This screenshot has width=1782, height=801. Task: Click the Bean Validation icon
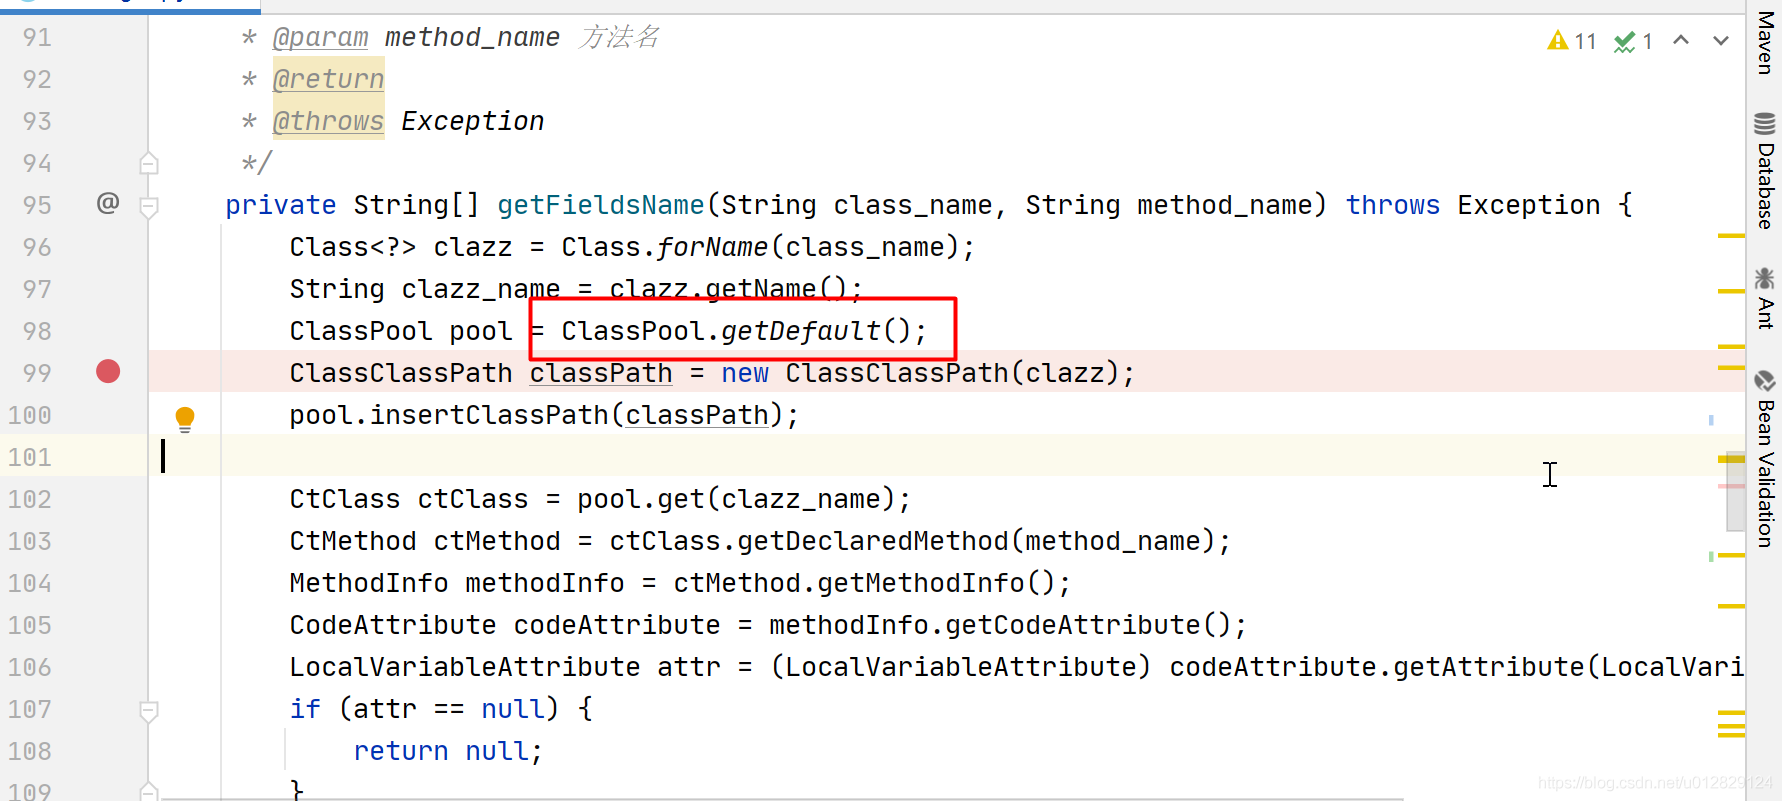1765,381
